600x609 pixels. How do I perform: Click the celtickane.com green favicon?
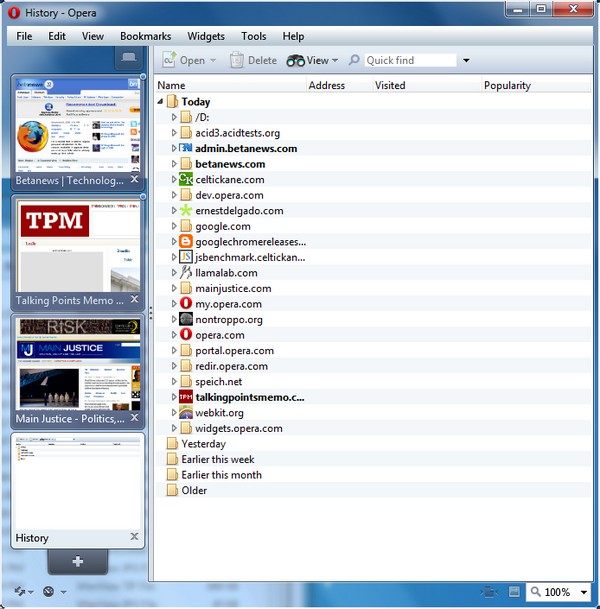coord(186,179)
